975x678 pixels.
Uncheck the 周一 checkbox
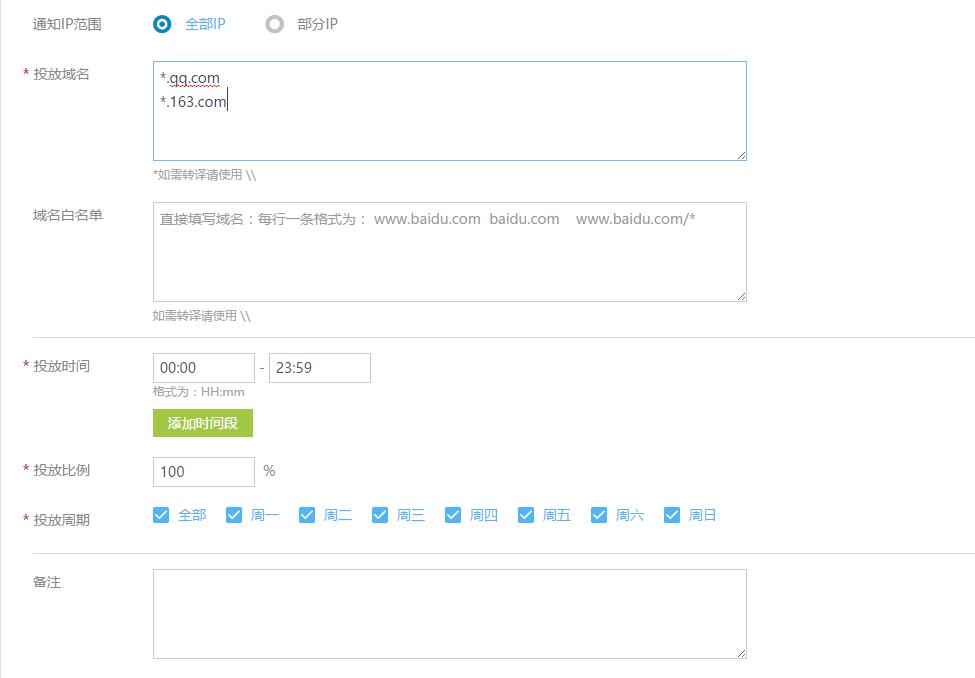click(x=234, y=515)
